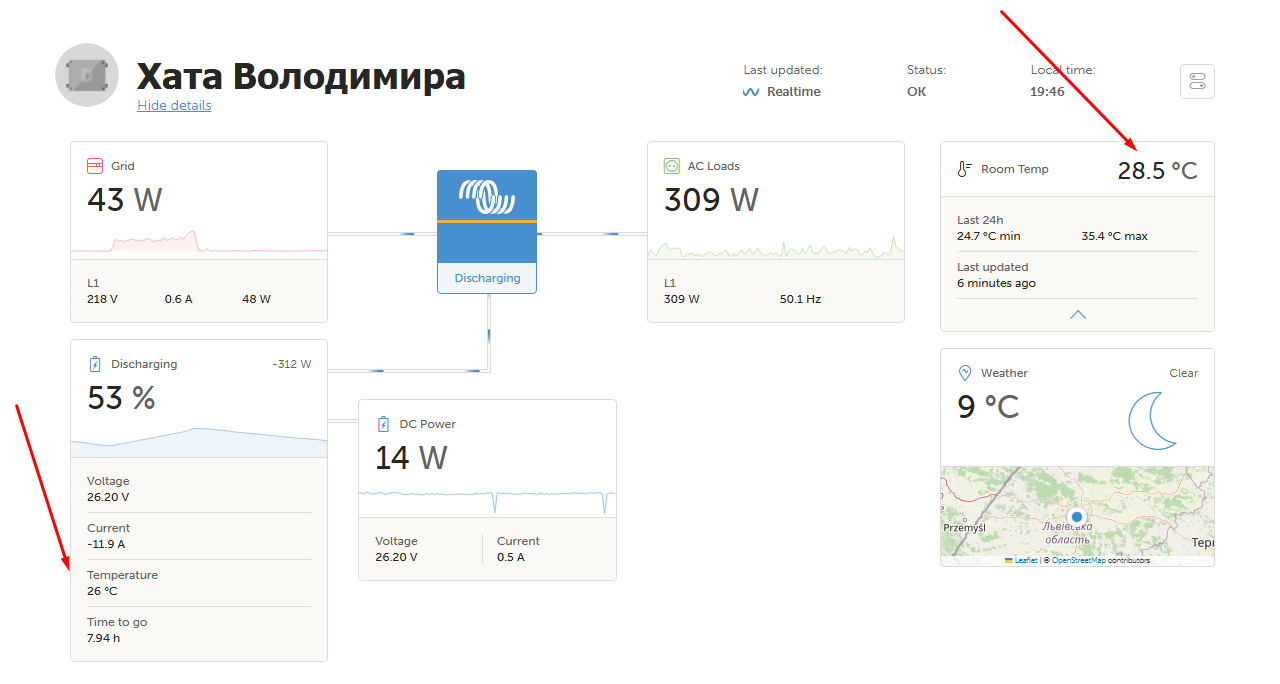Image resolution: width=1280 pixels, height=684 pixels.
Task: Click the Room Temp thermometer icon
Action: click(x=964, y=169)
